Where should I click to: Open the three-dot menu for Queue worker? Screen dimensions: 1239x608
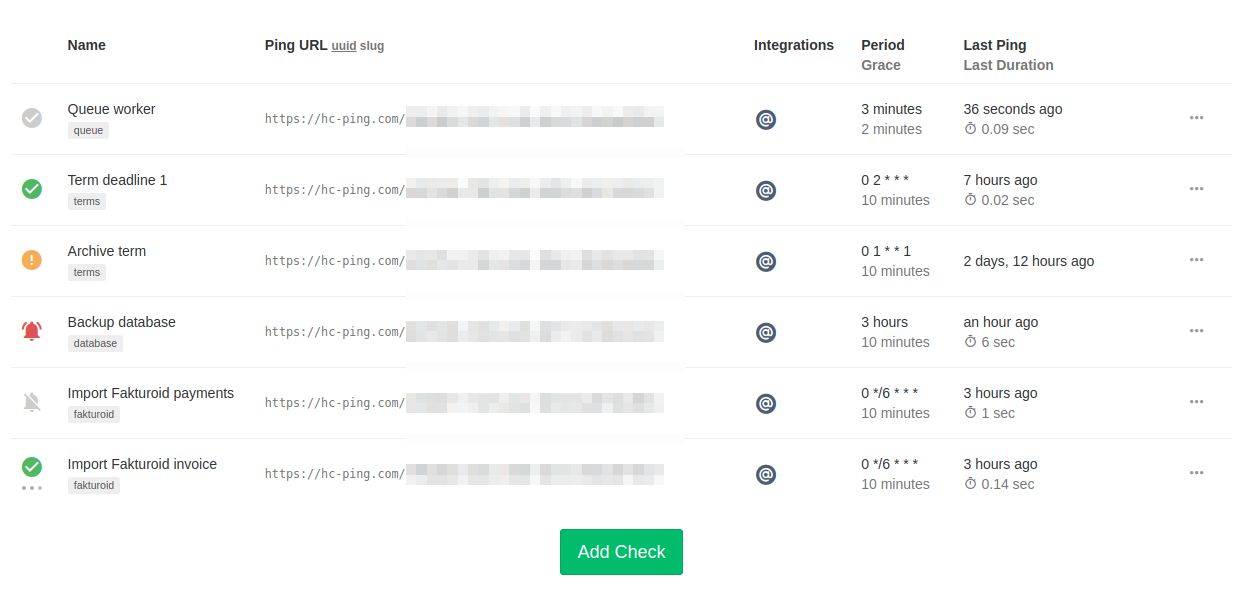click(x=1196, y=118)
